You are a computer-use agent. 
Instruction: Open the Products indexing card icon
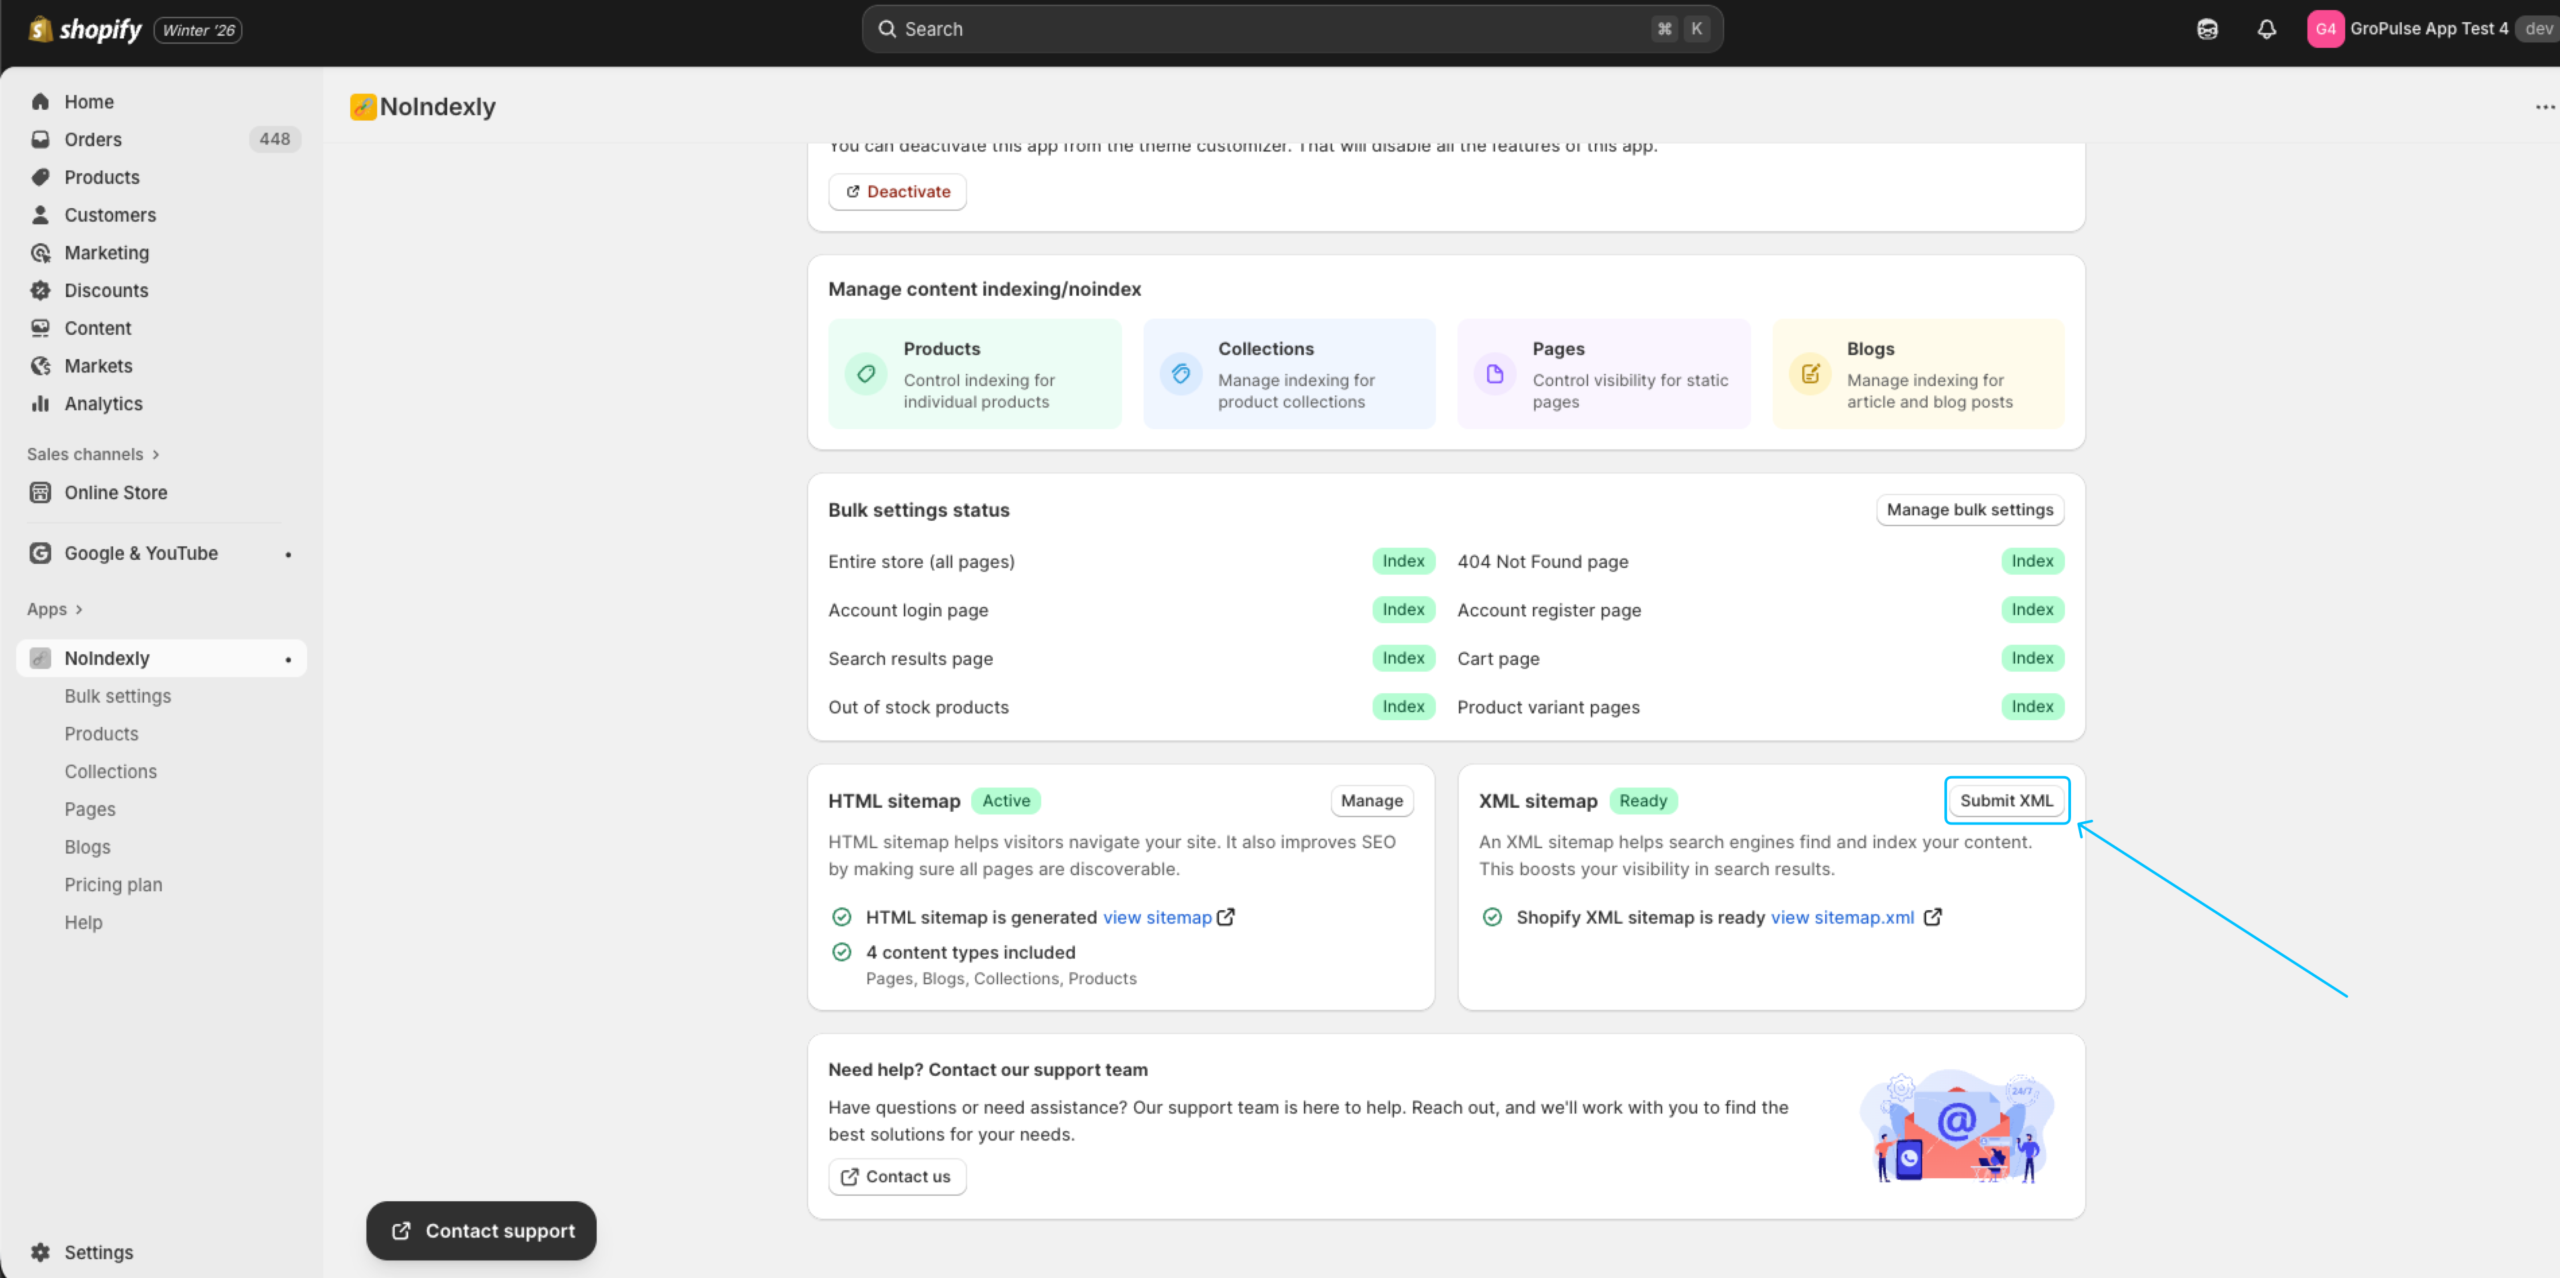[865, 373]
